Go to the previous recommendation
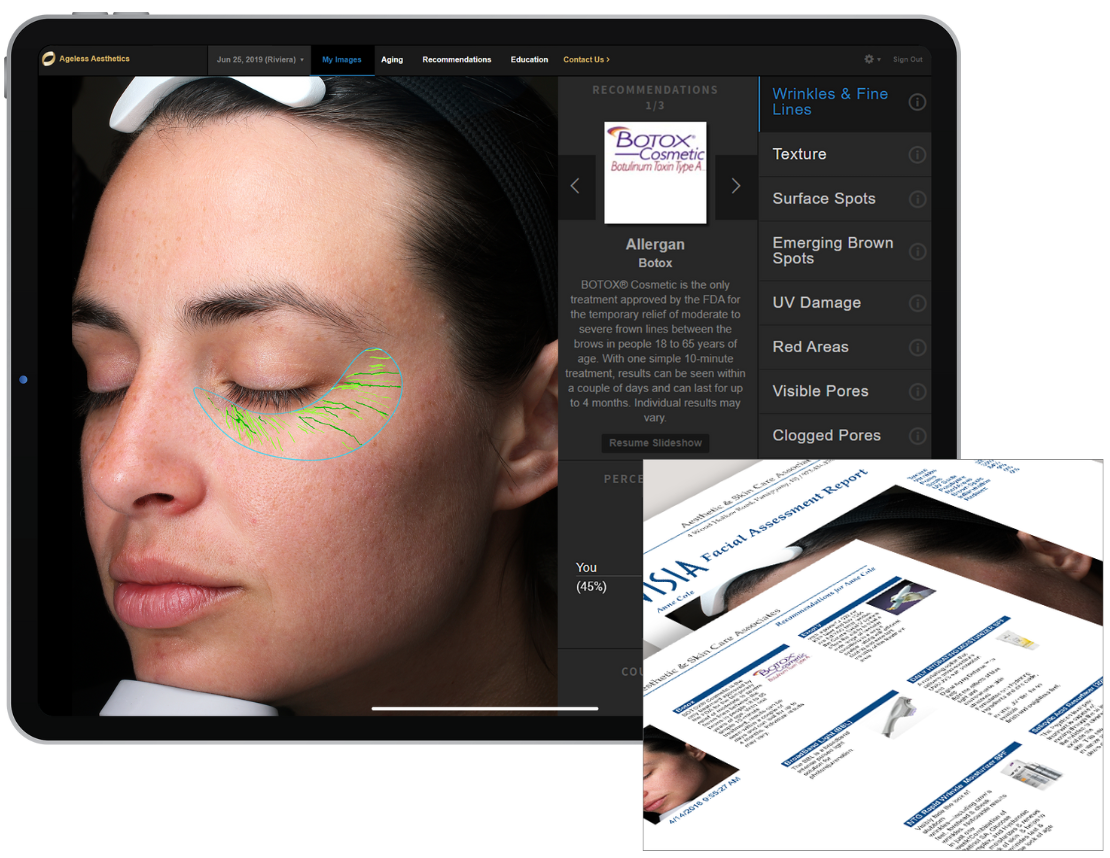This screenshot has height=858, width=1110. [575, 186]
